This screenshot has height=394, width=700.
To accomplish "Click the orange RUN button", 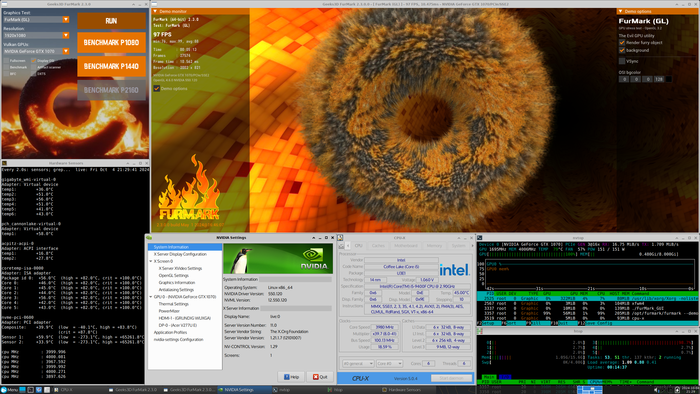I will (111, 21).
